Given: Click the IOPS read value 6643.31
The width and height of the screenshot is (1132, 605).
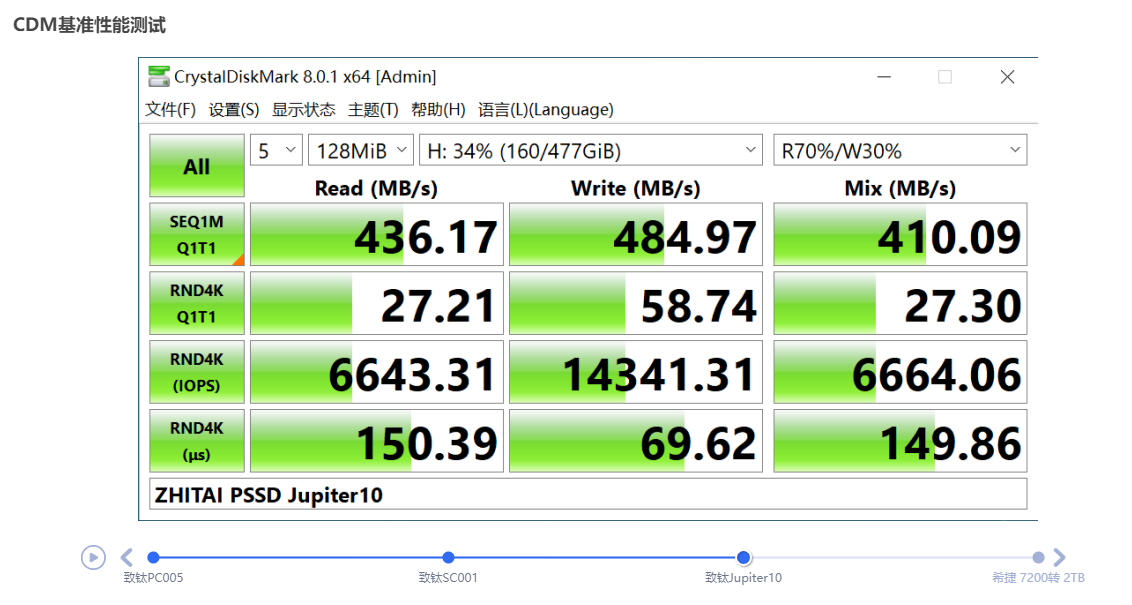Looking at the screenshot, I should click(x=376, y=372).
